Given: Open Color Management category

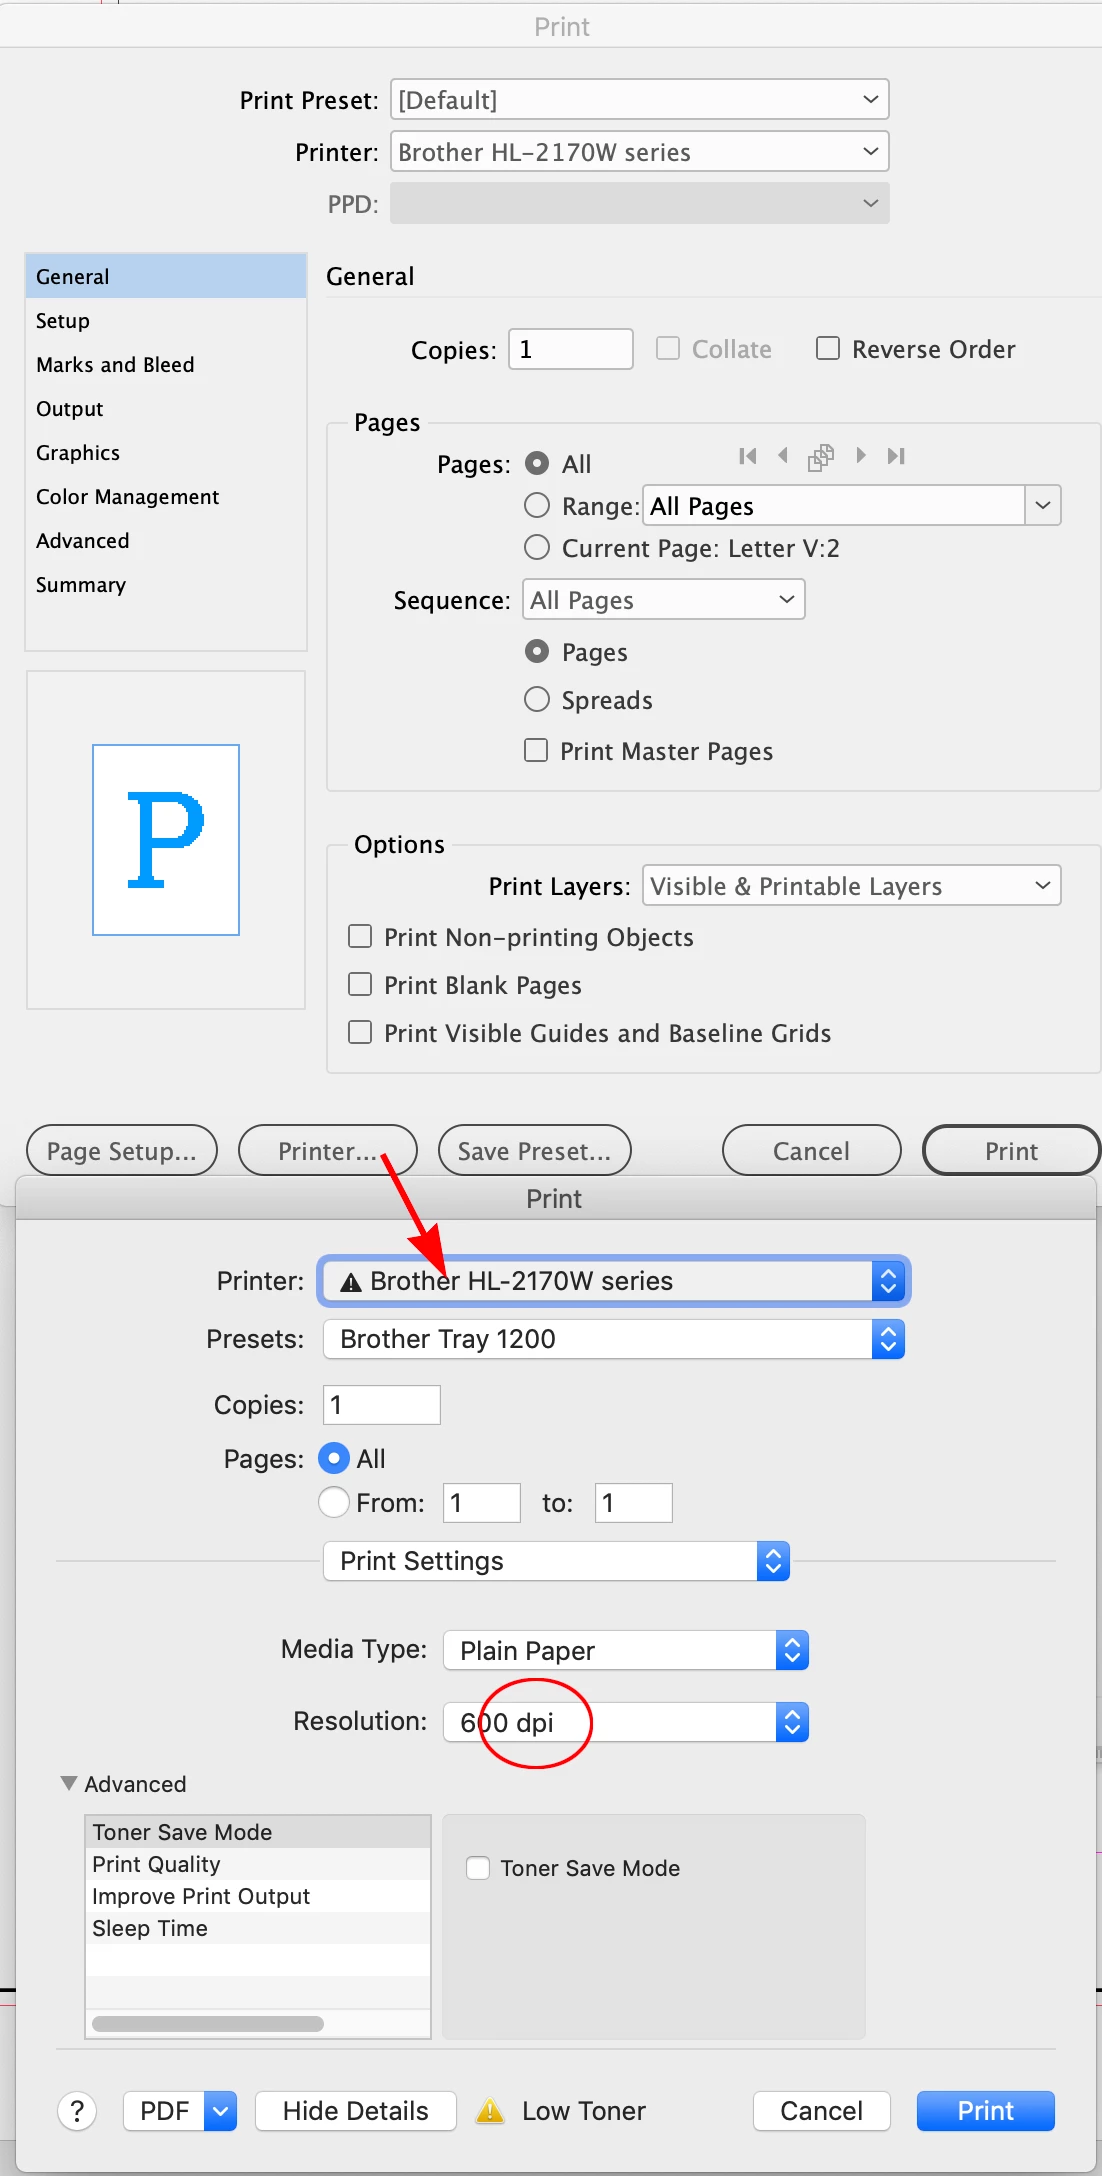Looking at the screenshot, I should (166, 496).
